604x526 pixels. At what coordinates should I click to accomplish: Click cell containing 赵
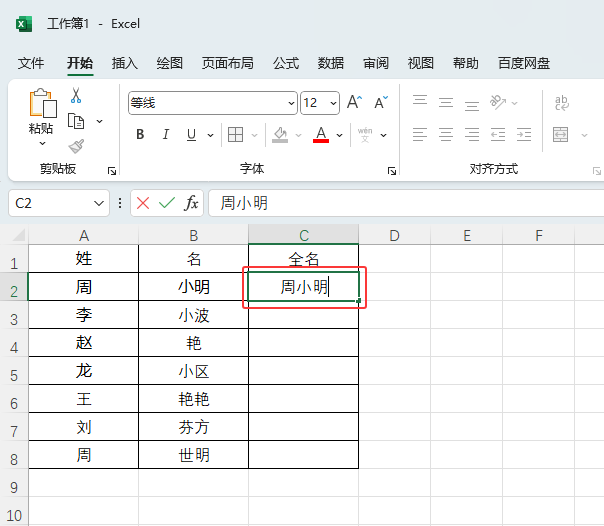[84, 343]
